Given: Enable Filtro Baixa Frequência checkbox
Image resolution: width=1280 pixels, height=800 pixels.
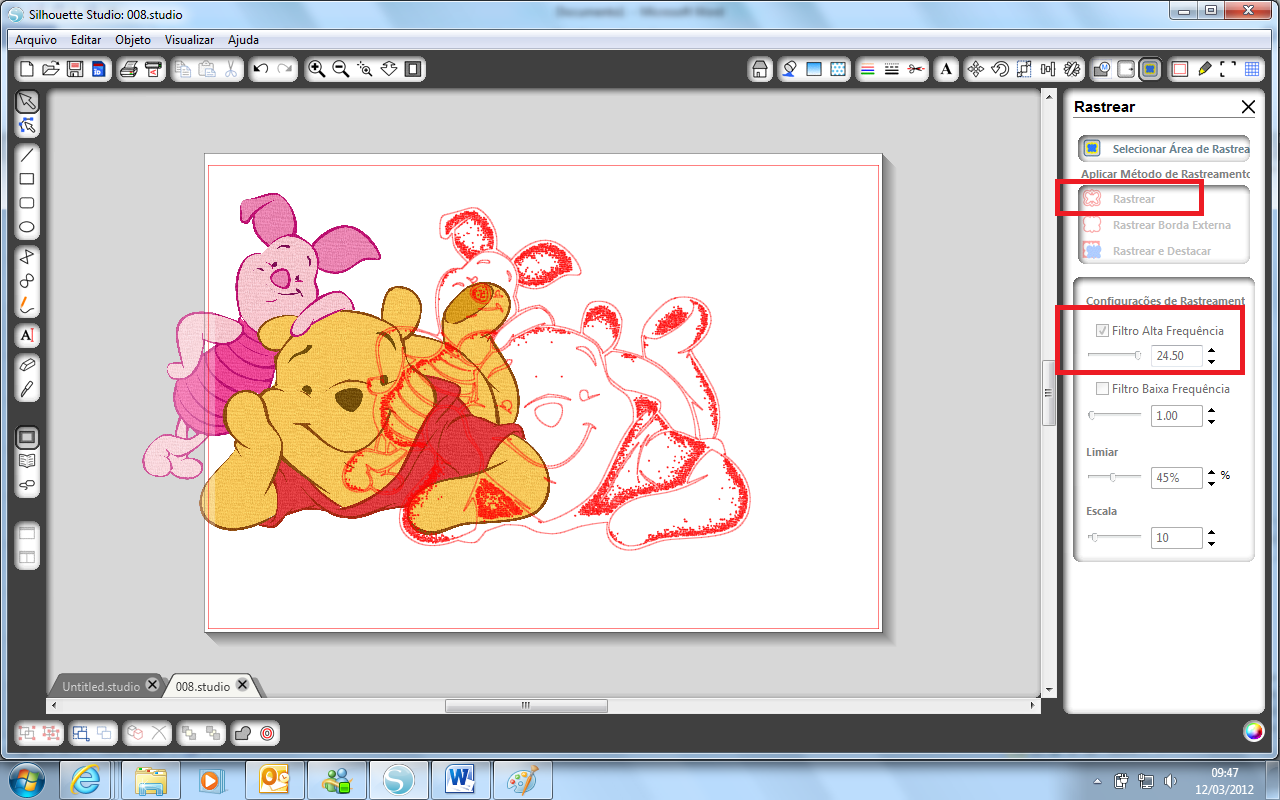Looking at the screenshot, I should (x=1102, y=389).
